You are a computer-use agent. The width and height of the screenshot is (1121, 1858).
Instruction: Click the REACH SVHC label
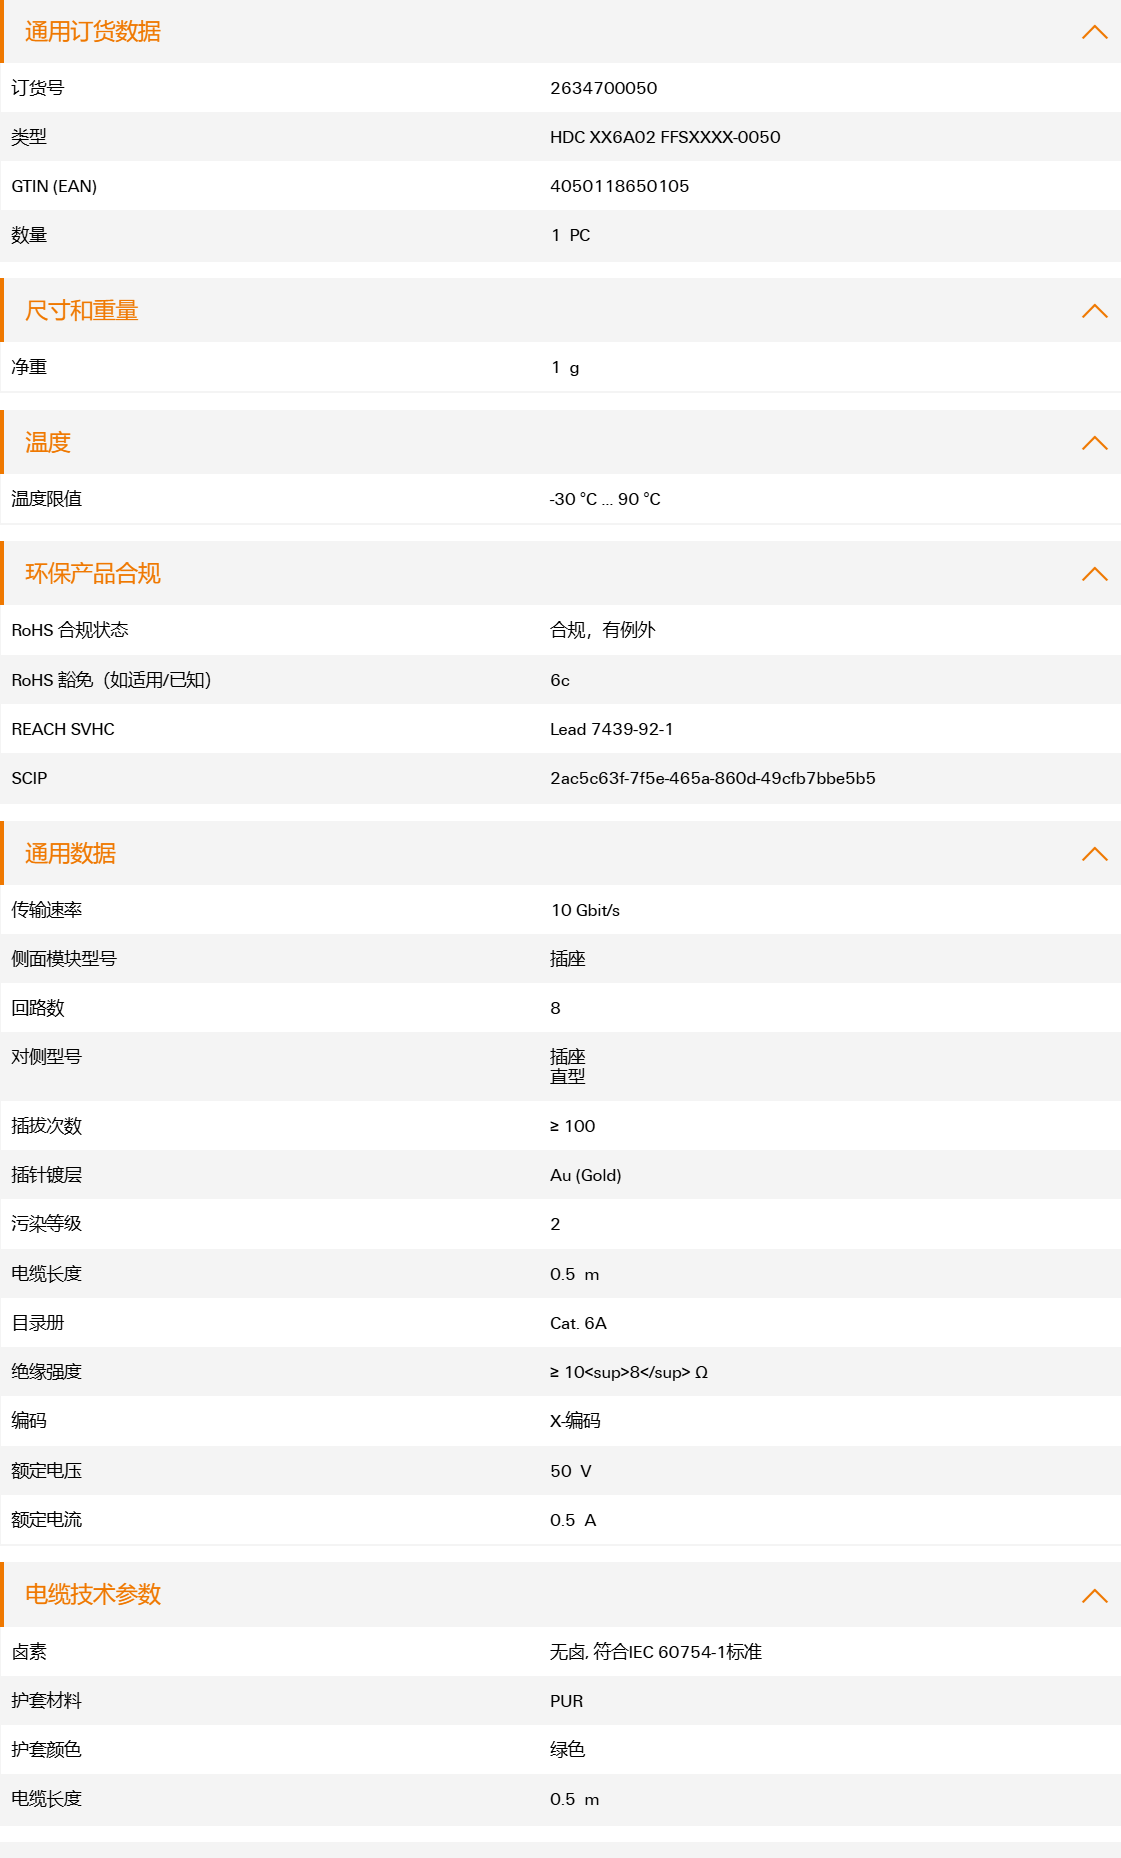click(x=63, y=729)
